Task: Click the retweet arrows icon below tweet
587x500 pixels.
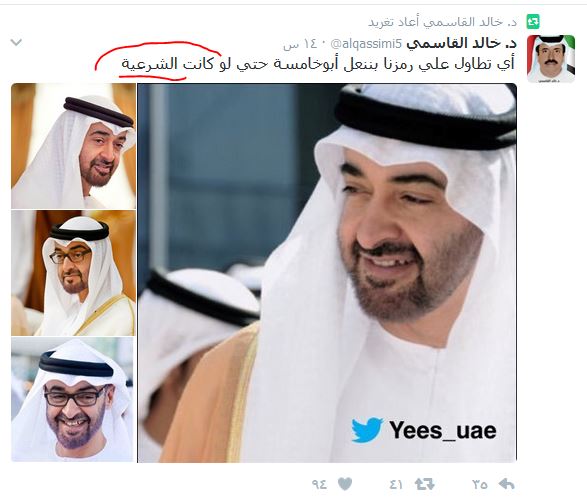Action: (425, 484)
